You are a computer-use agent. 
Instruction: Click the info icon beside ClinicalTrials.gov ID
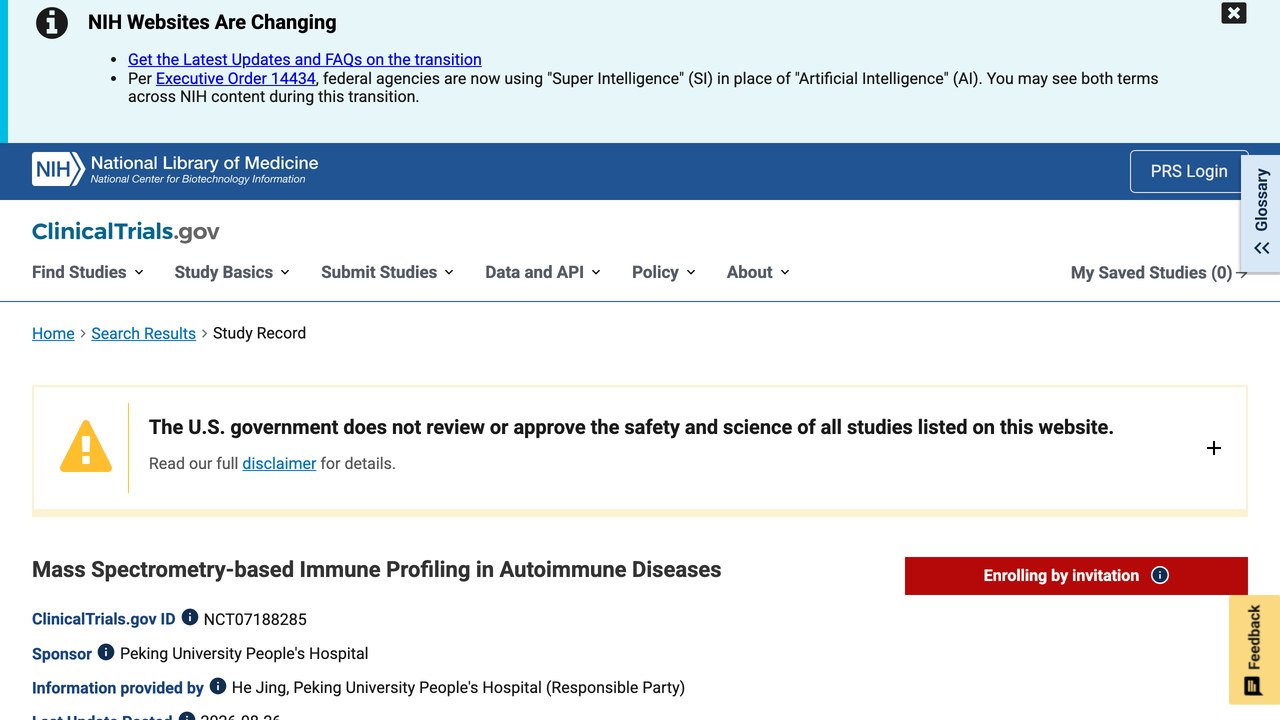[x=189, y=618]
